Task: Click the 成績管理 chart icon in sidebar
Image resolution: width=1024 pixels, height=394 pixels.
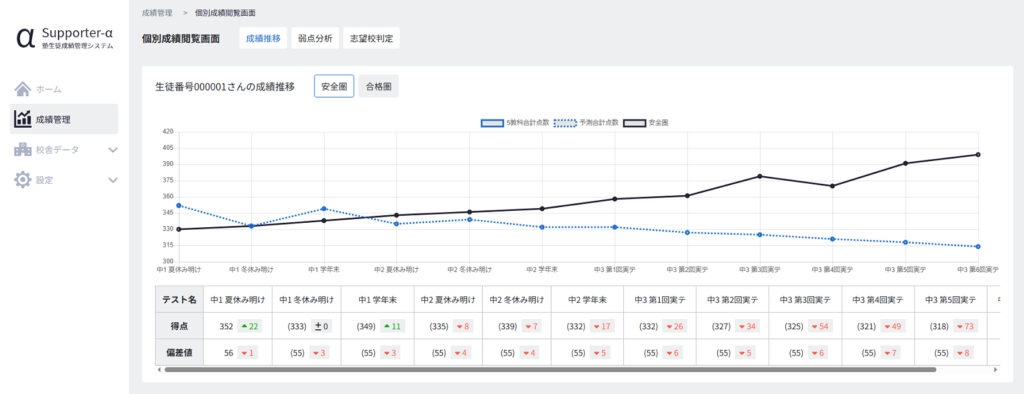Action: [23, 119]
